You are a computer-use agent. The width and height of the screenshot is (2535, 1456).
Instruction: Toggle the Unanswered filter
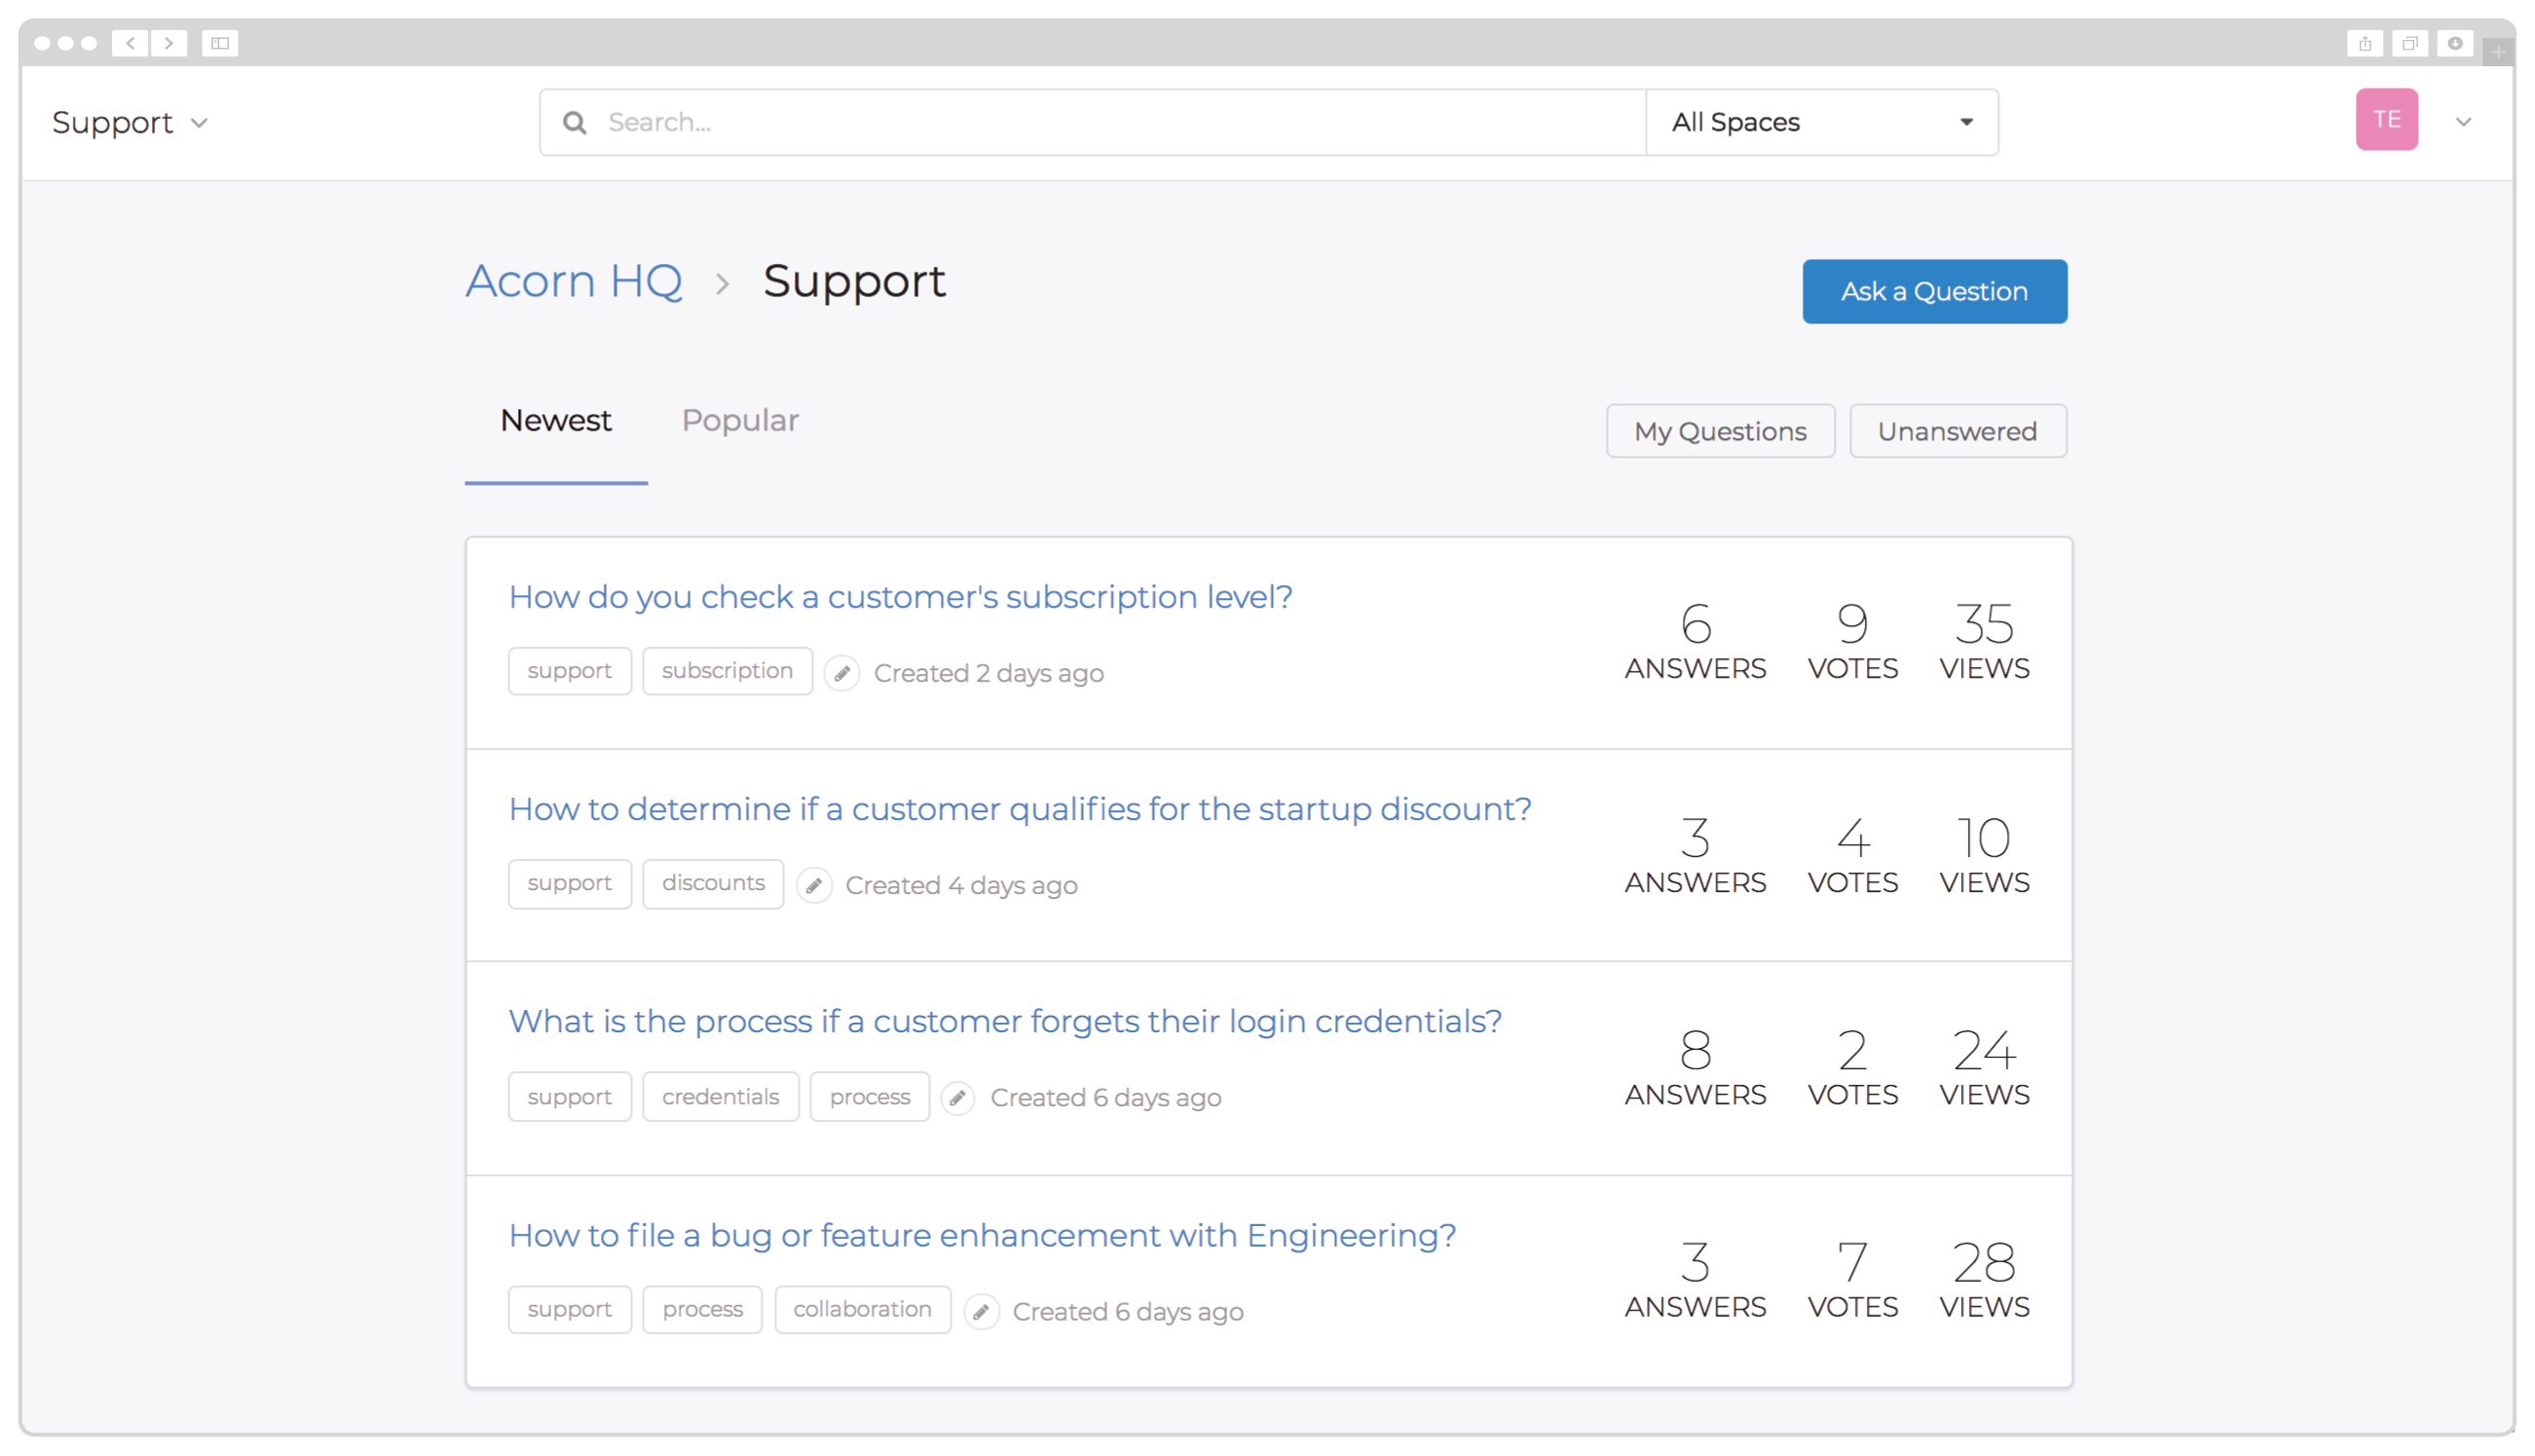tap(1957, 431)
